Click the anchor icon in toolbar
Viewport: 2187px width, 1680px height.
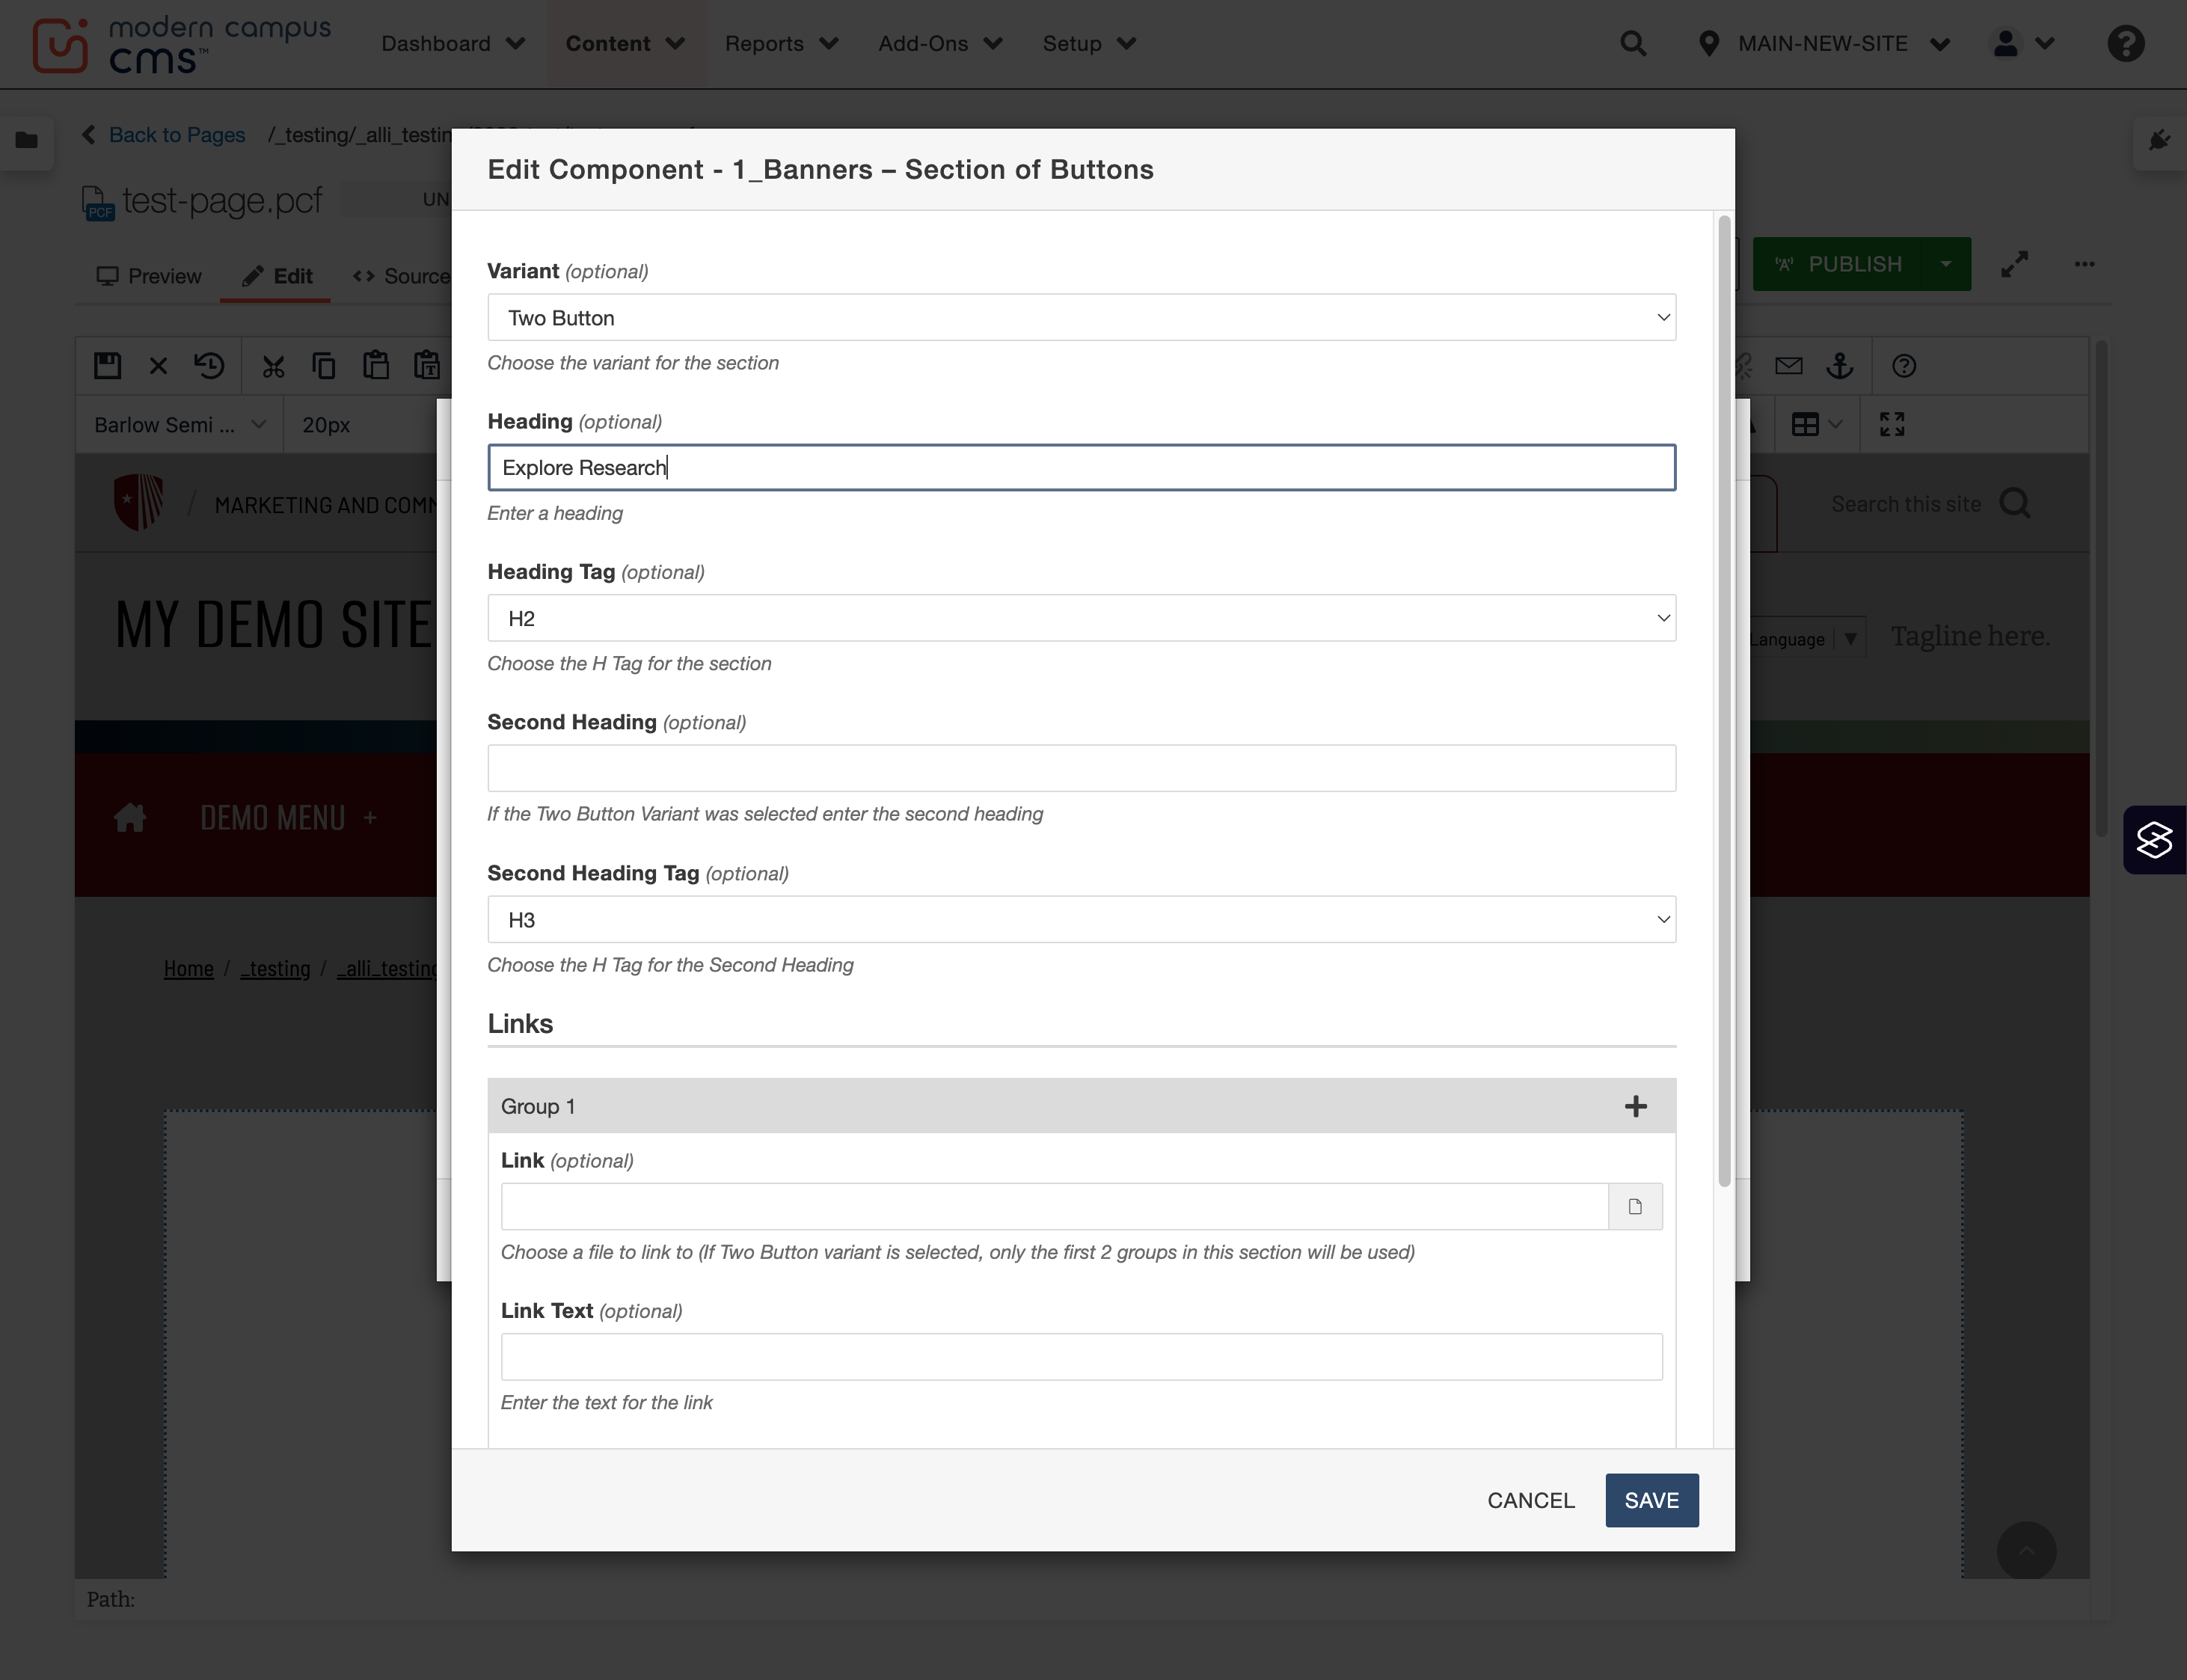[x=1840, y=365]
